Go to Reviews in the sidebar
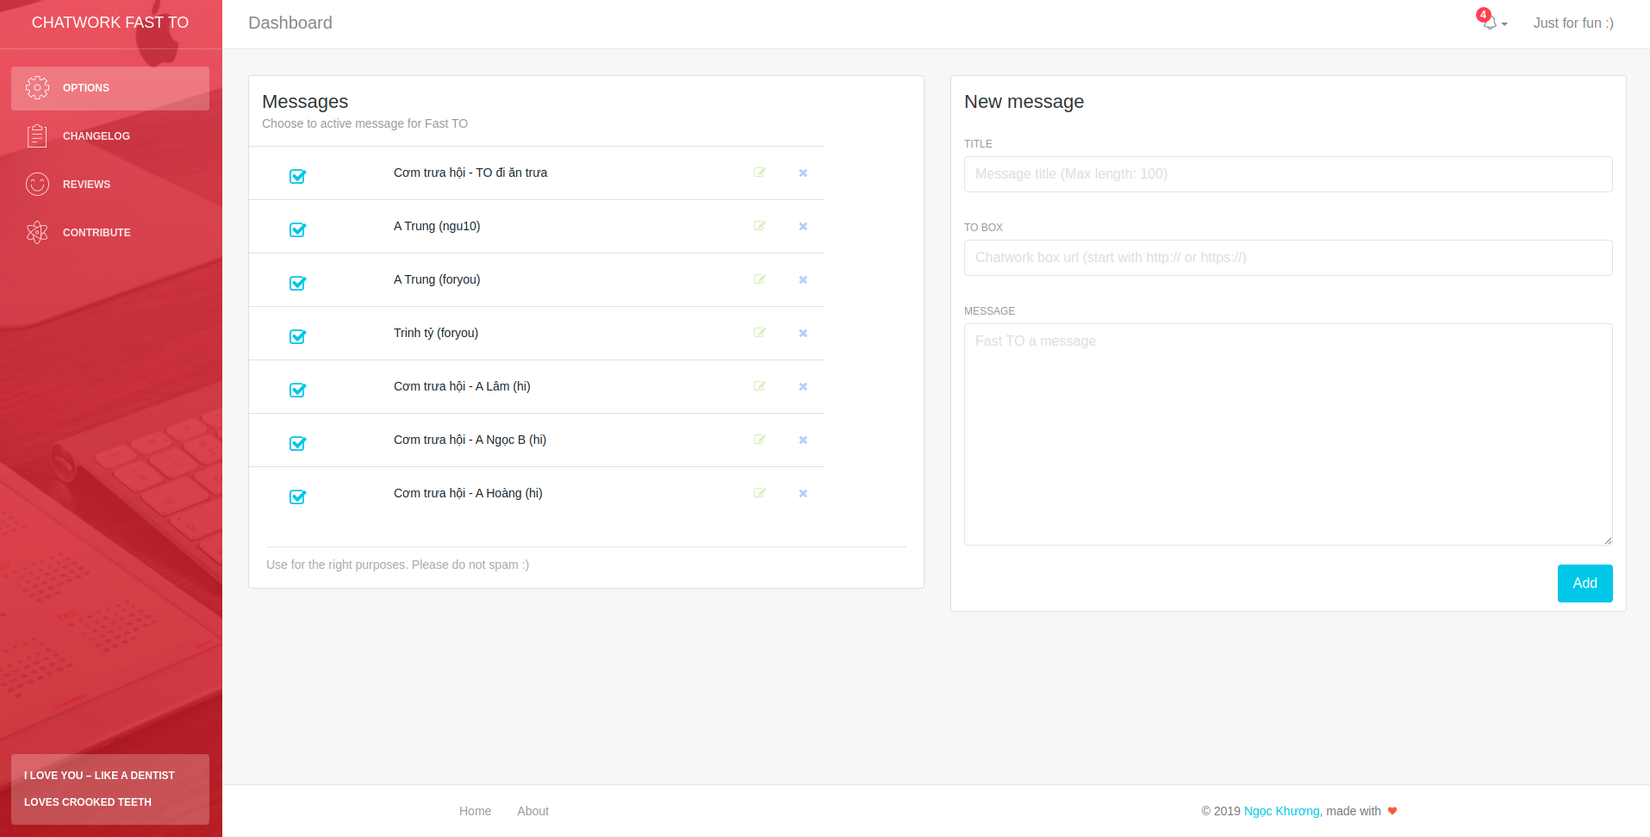This screenshot has width=1650, height=837. [x=86, y=184]
